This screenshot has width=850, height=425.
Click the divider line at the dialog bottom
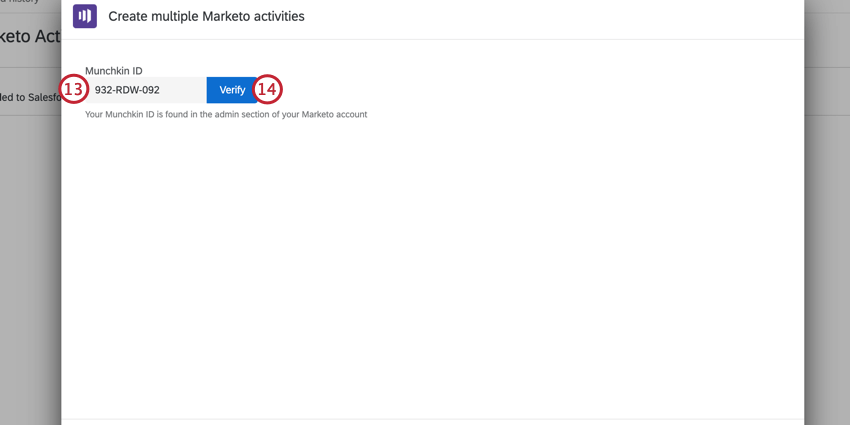[x=430, y=419]
